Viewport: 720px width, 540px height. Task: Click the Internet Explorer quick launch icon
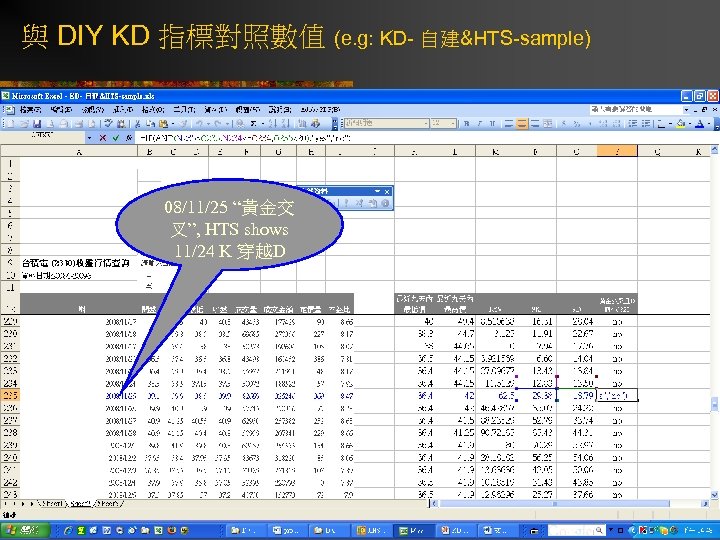point(68,530)
